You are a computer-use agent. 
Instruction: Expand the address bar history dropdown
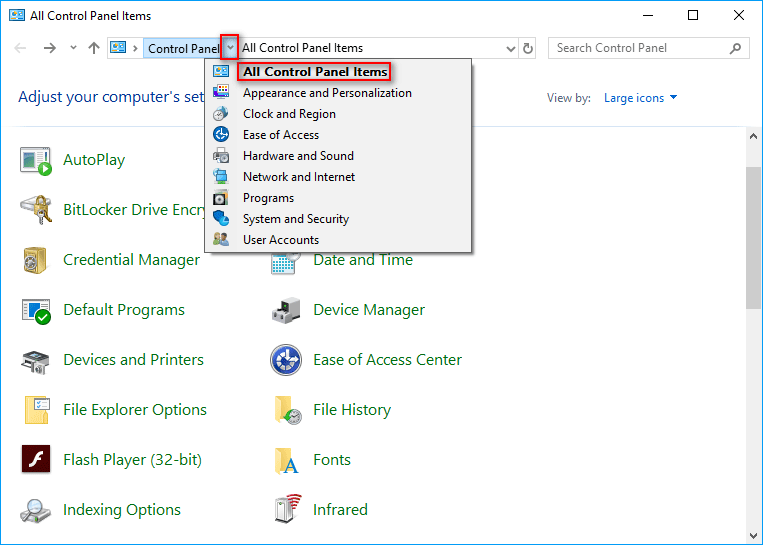pyautogui.click(x=510, y=48)
